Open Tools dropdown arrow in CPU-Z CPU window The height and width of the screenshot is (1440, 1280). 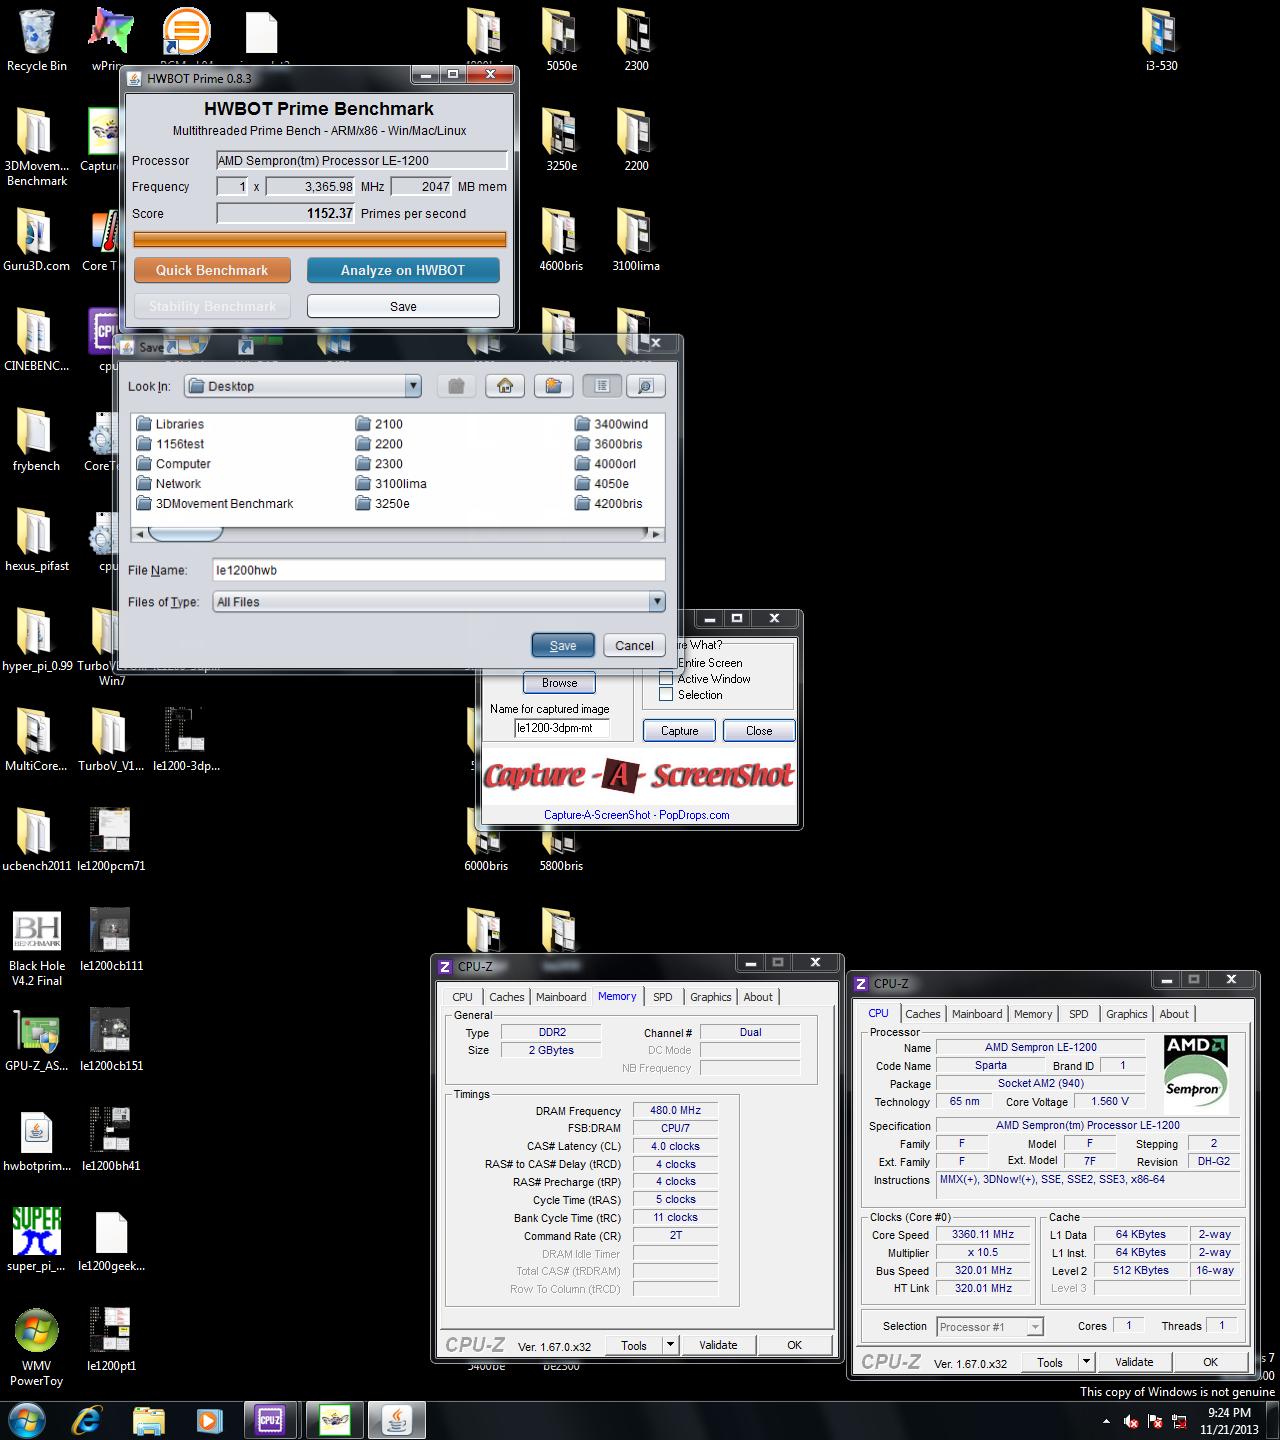1087,1362
